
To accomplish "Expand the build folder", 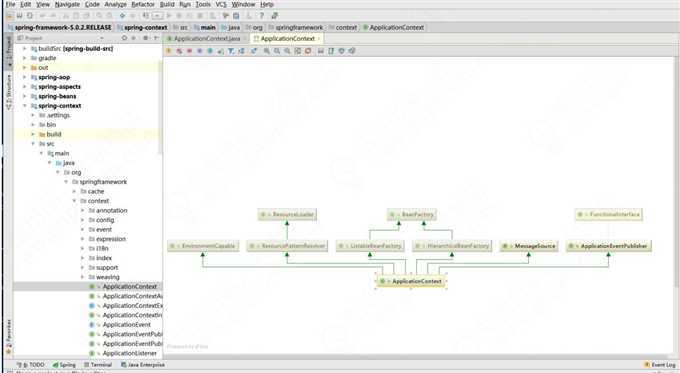I will [33, 134].
